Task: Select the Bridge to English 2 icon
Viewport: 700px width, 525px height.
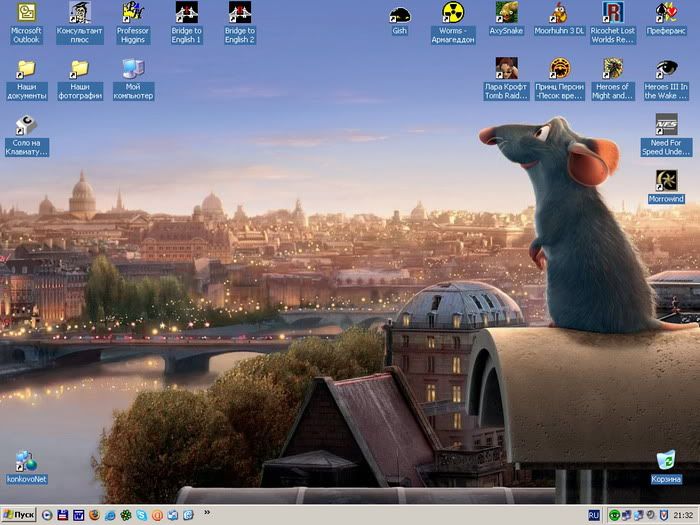Action: pos(240,23)
